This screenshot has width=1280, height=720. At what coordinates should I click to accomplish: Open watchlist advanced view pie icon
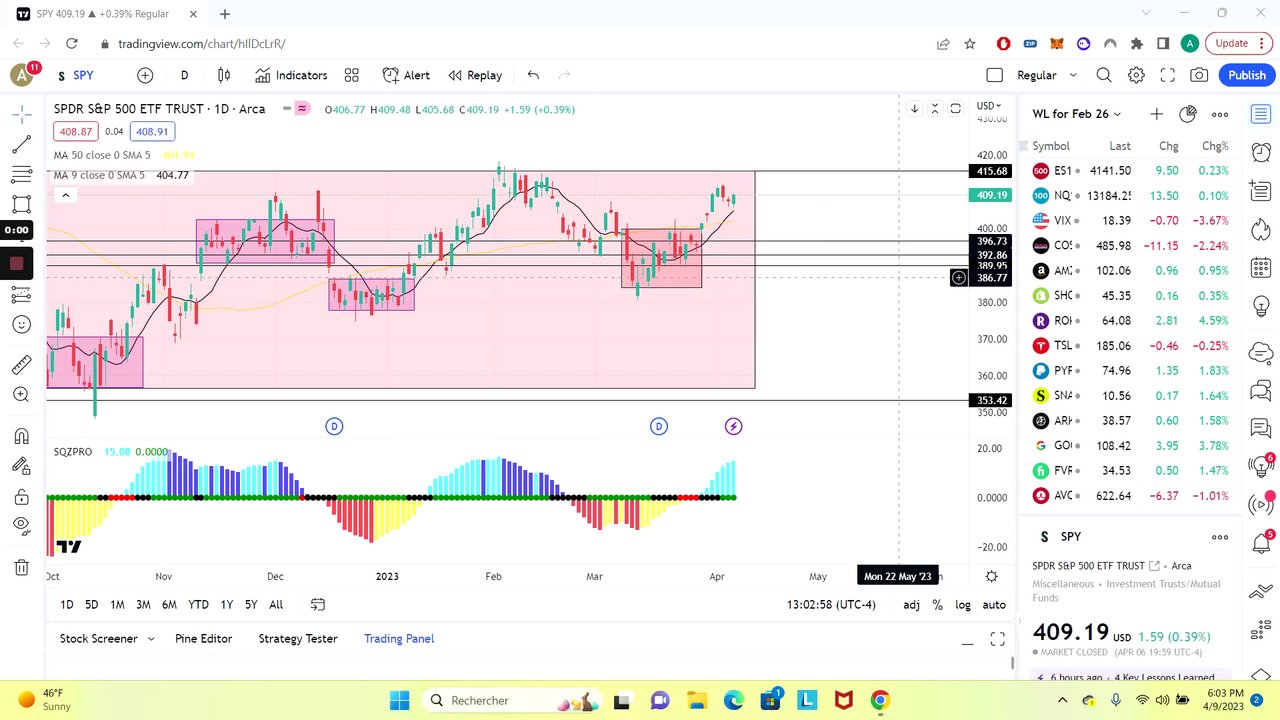tap(1188, 114)
